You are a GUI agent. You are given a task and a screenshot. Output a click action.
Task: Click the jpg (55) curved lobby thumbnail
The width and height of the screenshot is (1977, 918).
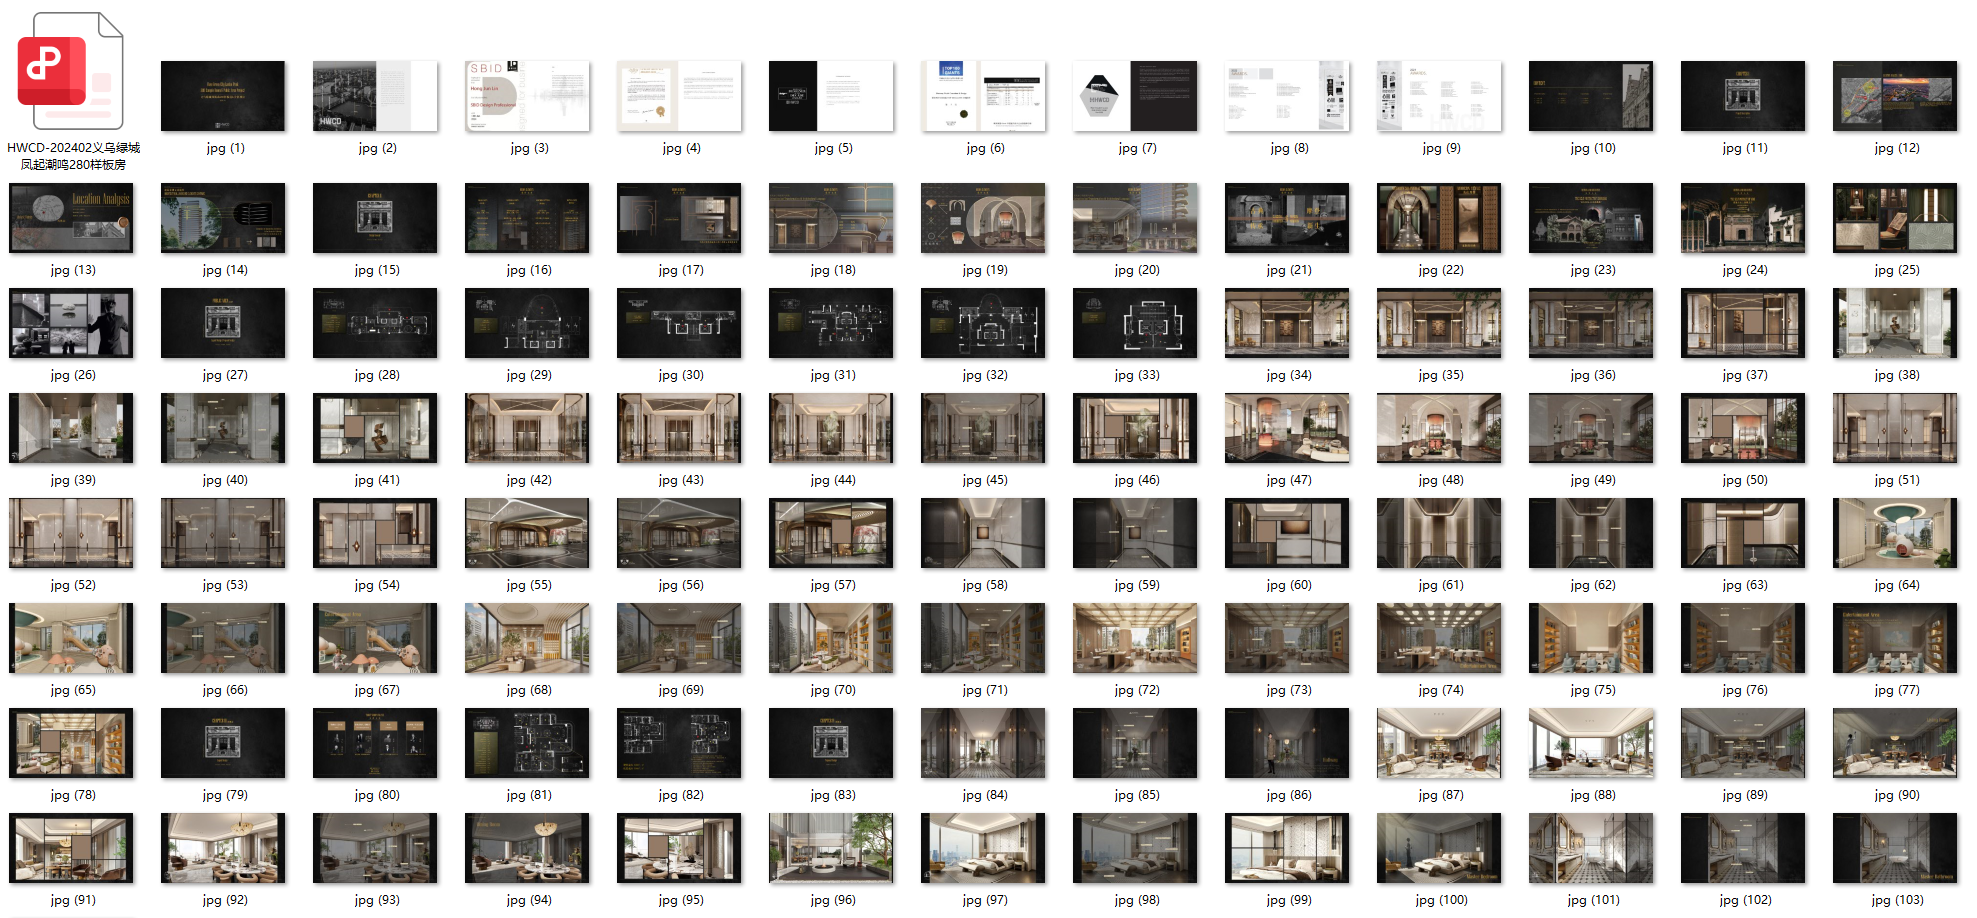point(527,533)
